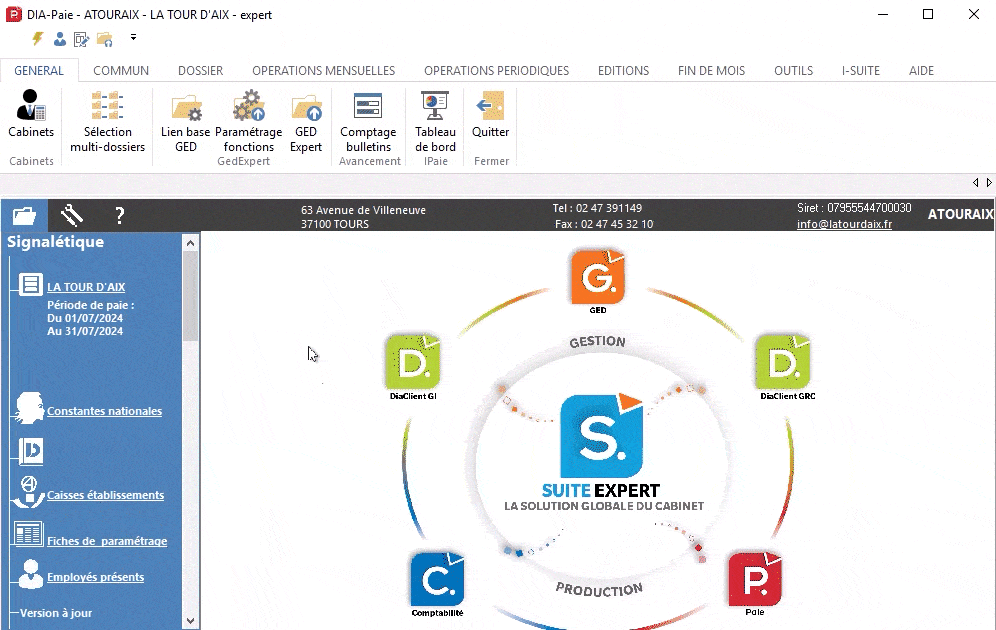Open Caisses établissements link

coord(105,495)
